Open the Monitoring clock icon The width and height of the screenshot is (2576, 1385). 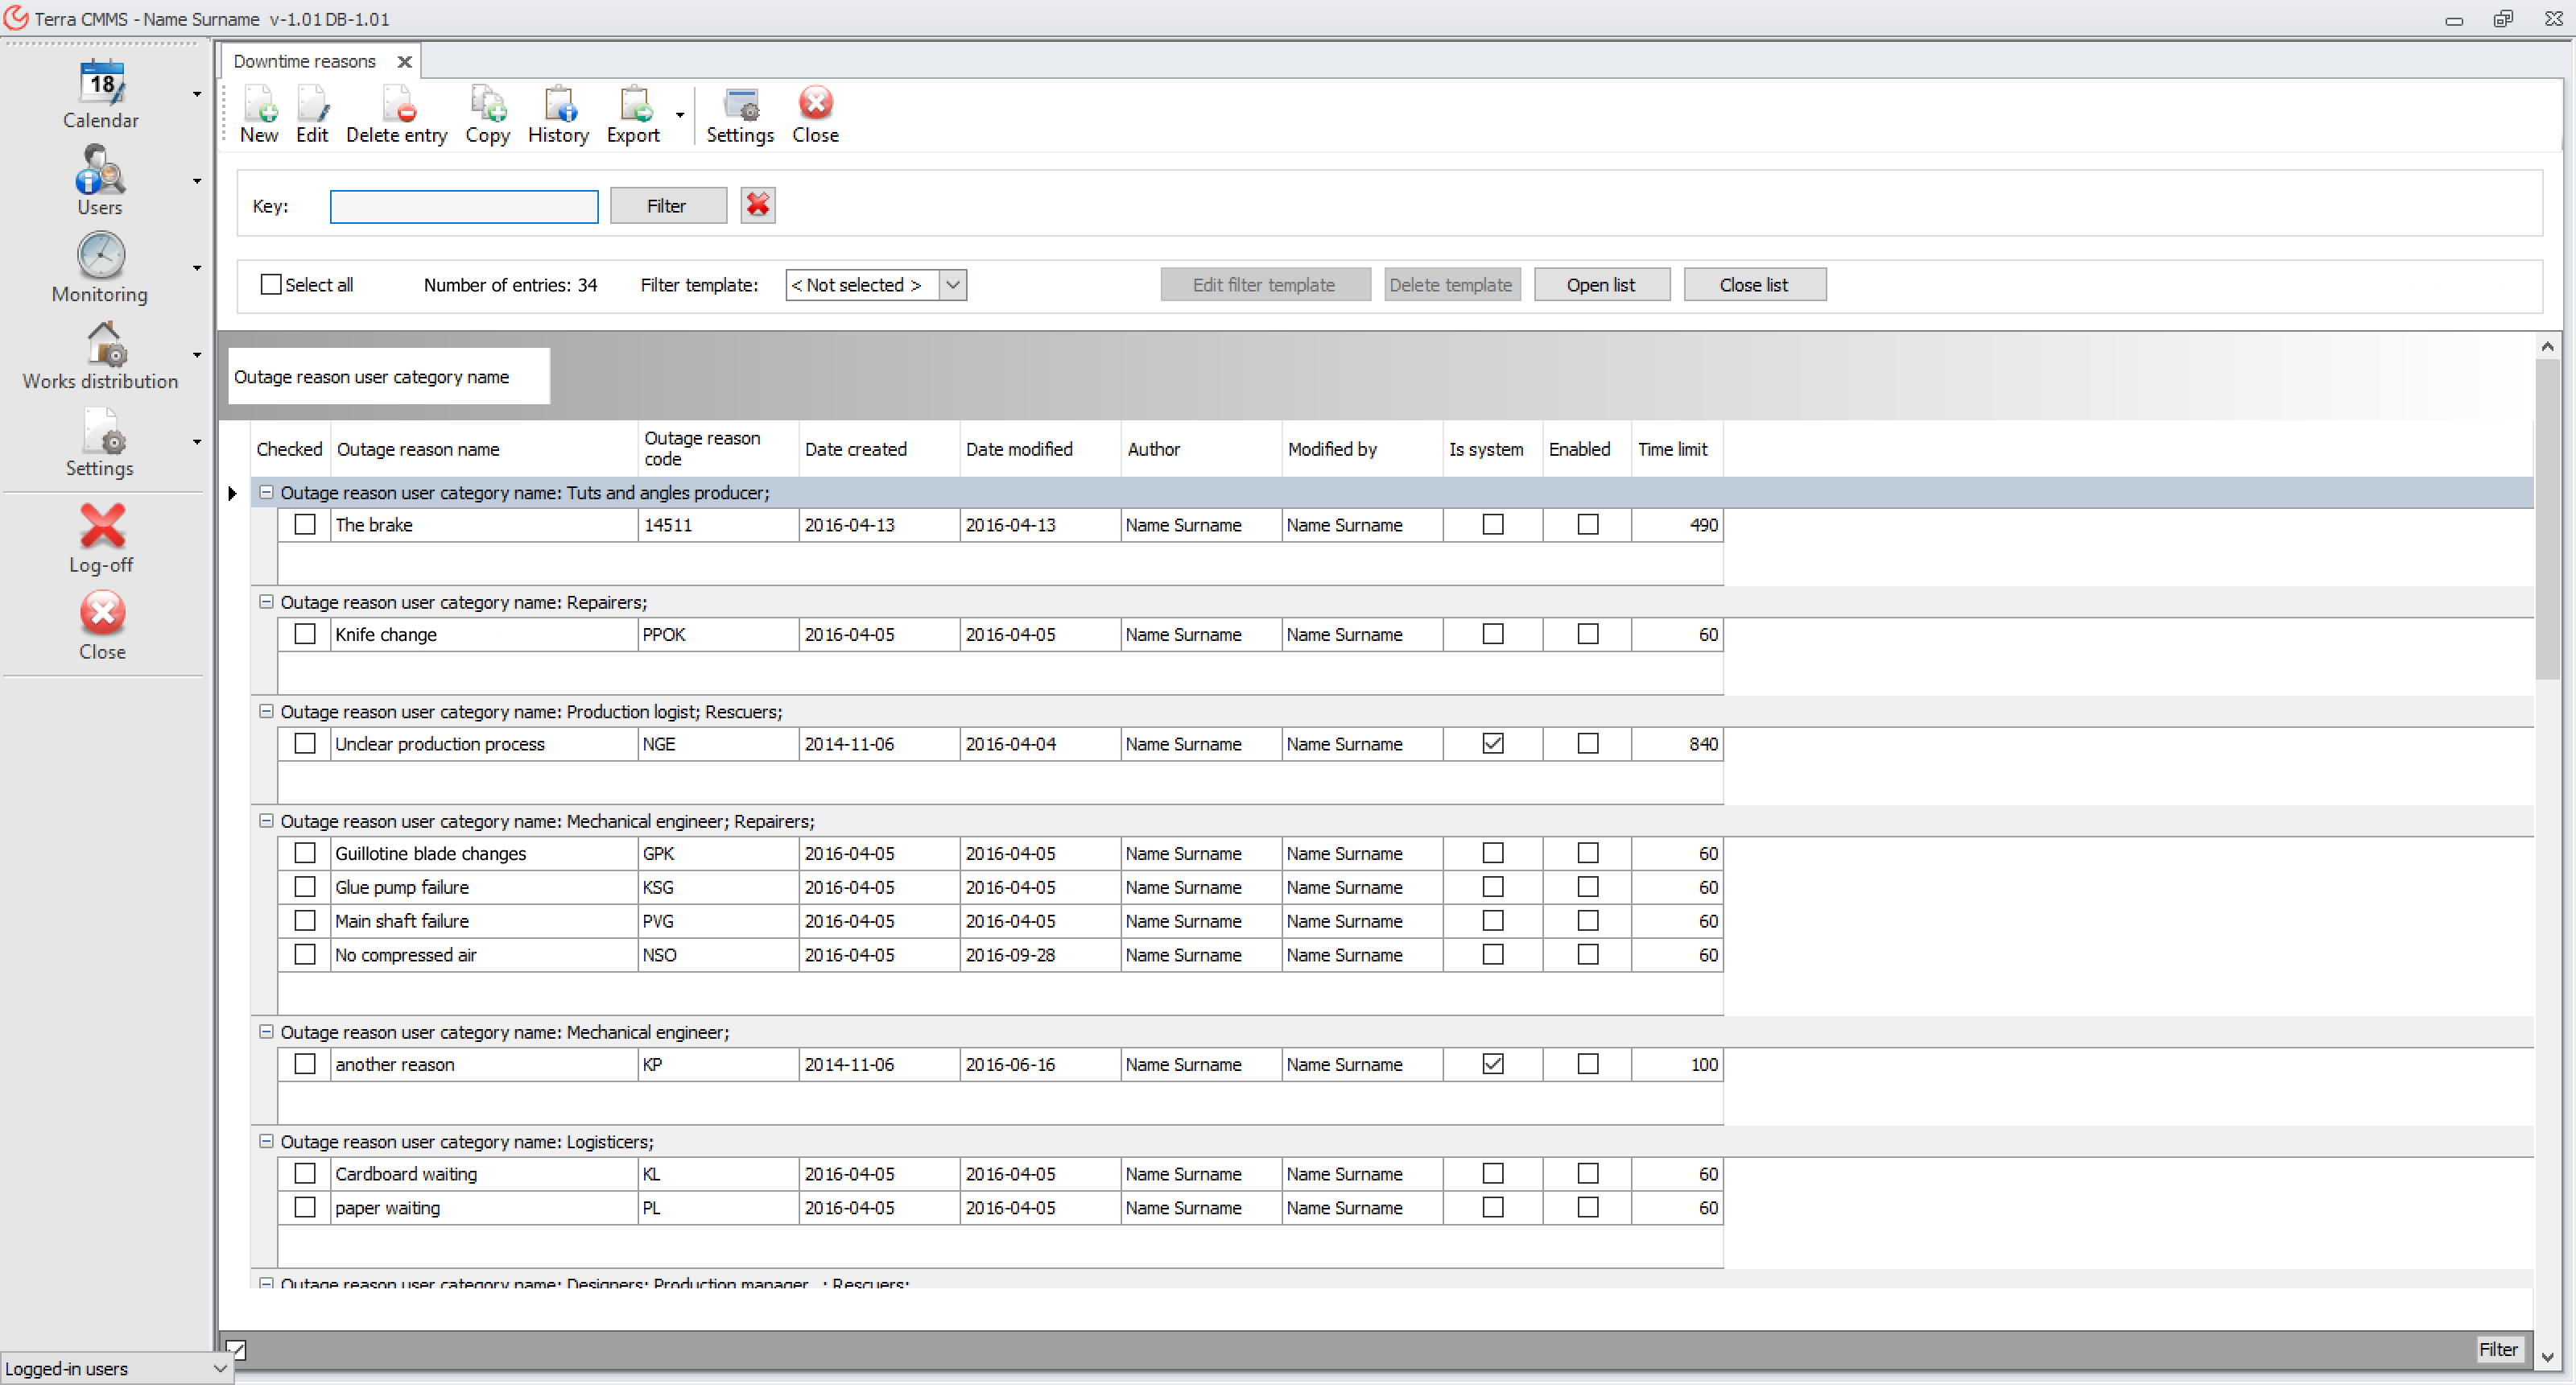(x=101, y=256)
